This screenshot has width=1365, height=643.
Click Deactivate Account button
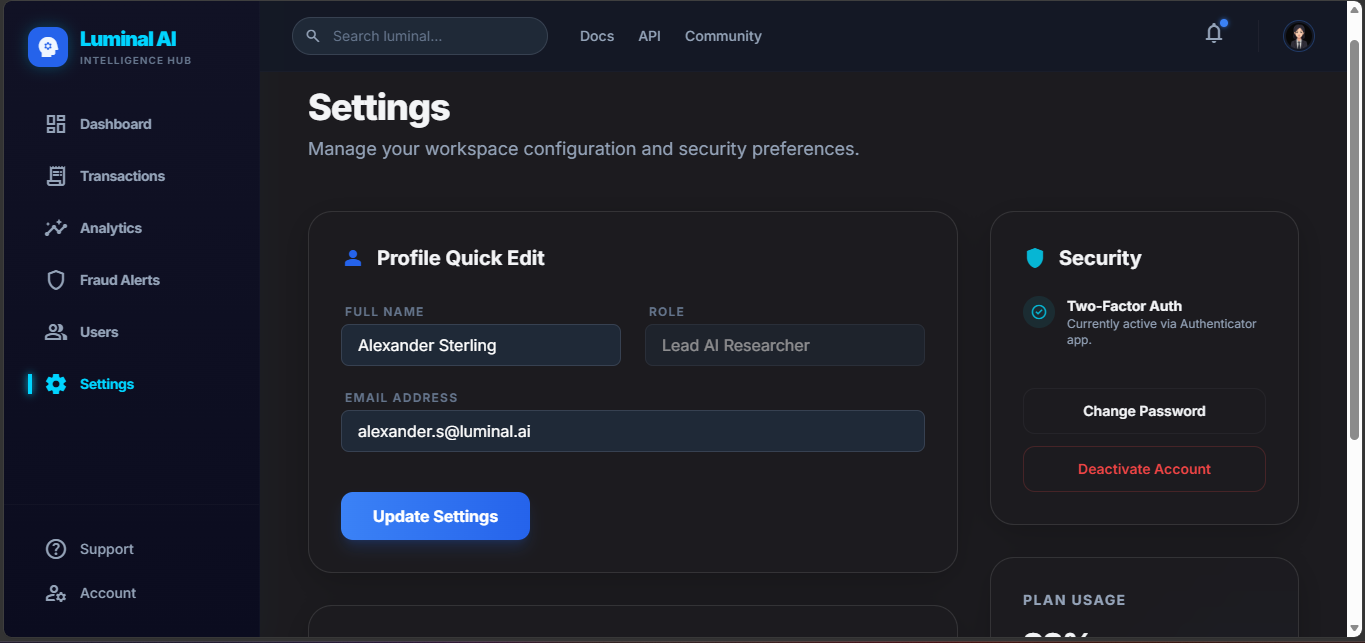pos(1144,469)
